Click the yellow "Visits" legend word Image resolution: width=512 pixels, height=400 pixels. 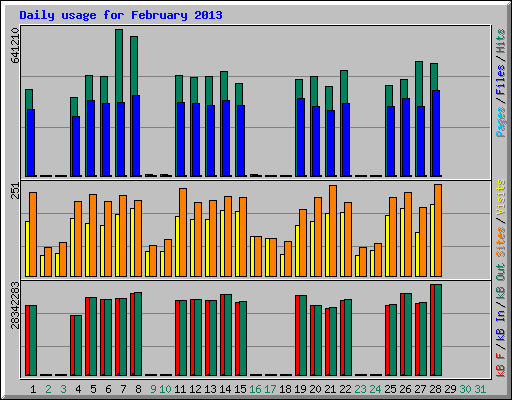[x=501, y=198]
